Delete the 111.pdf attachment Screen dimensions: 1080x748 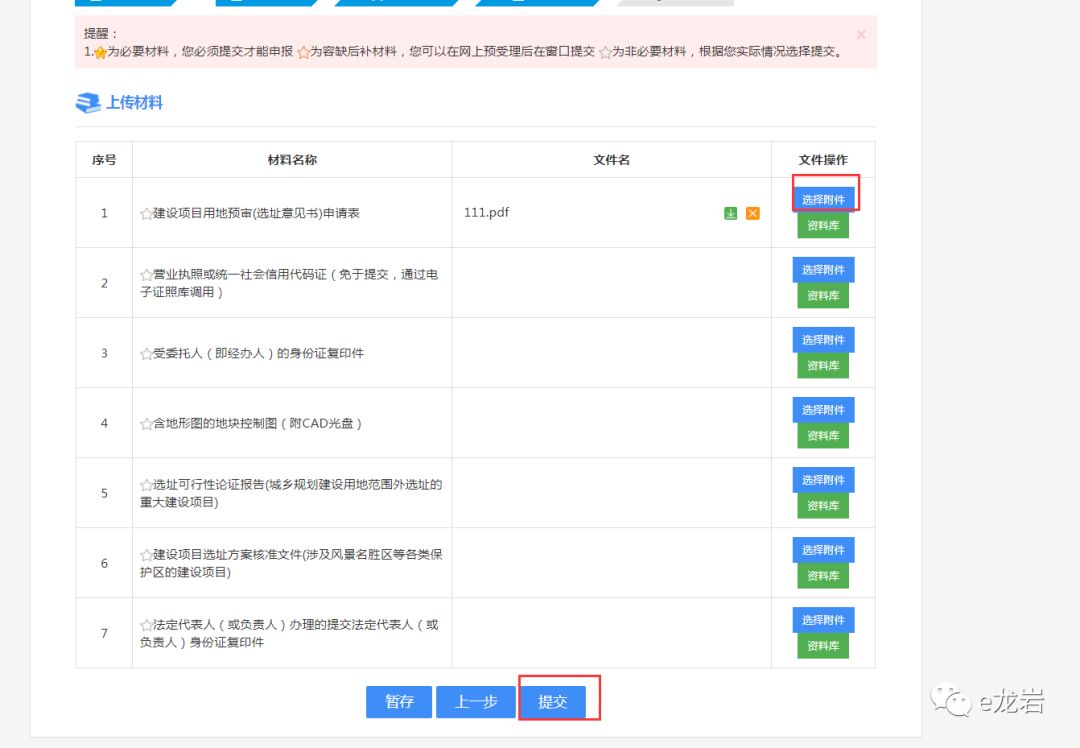click(753, 214)
